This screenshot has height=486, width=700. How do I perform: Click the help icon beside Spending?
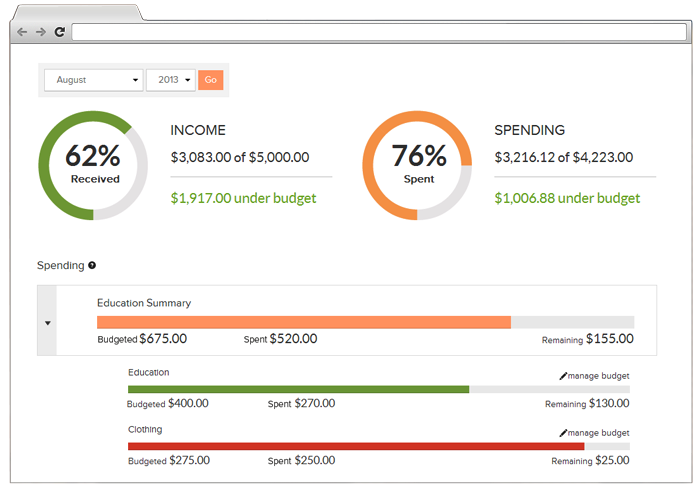coord(92,266)
